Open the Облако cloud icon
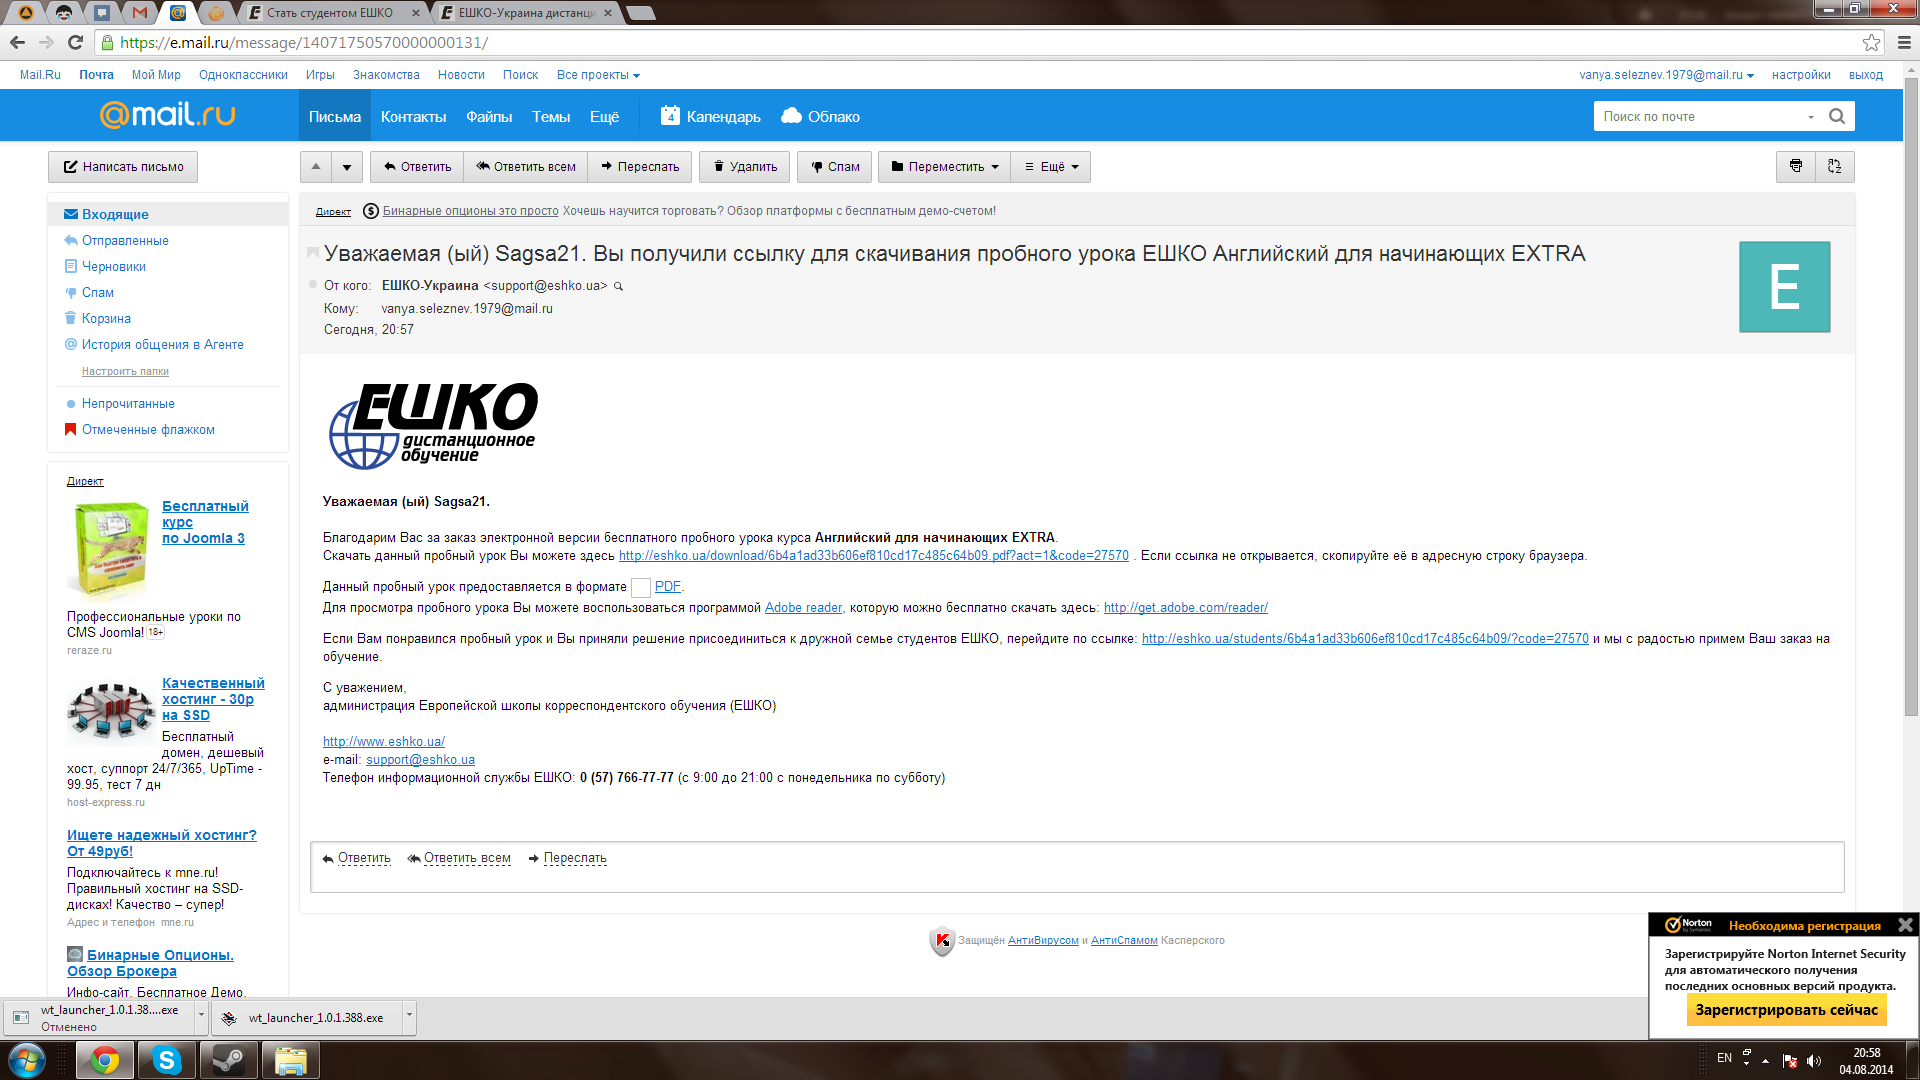This screenshot has width=1920, height=1080. [x=791, y=116]
